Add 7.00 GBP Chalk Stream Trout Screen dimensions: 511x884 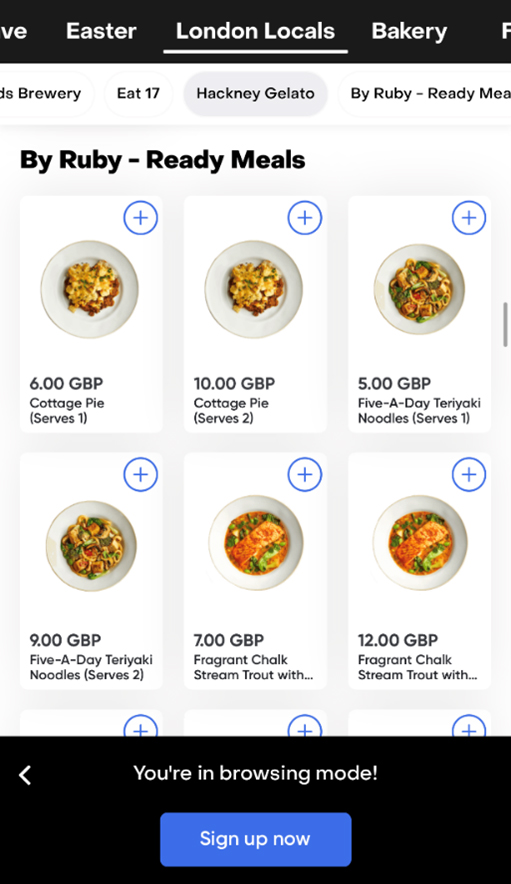tap(305, 474)
